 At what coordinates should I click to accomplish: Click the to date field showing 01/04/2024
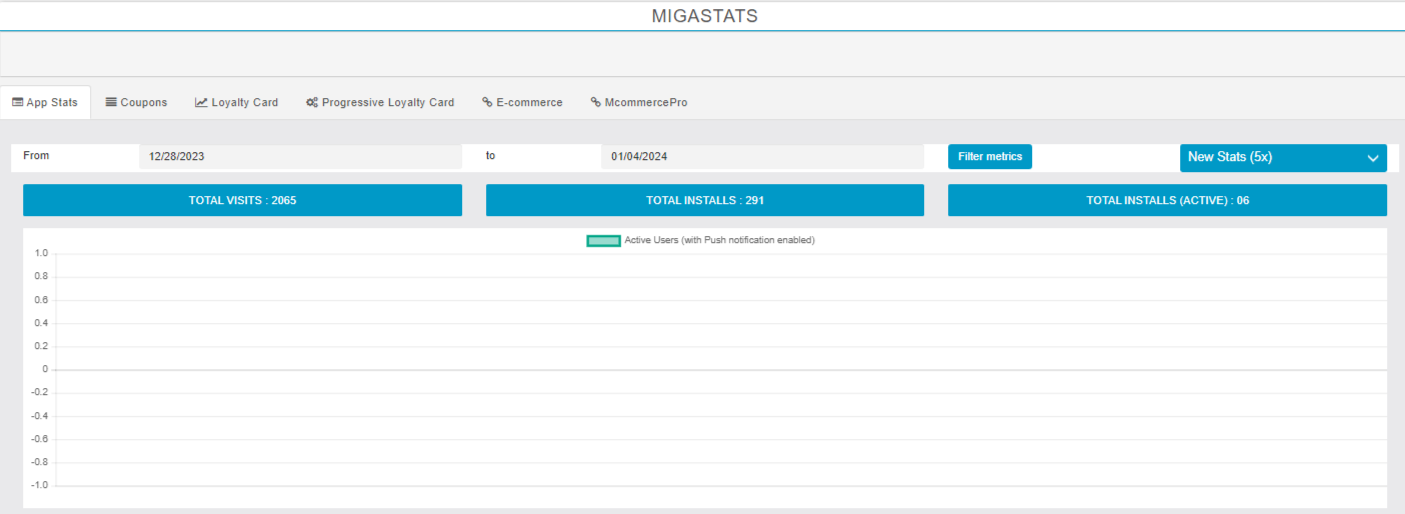(x=762, y=157)
